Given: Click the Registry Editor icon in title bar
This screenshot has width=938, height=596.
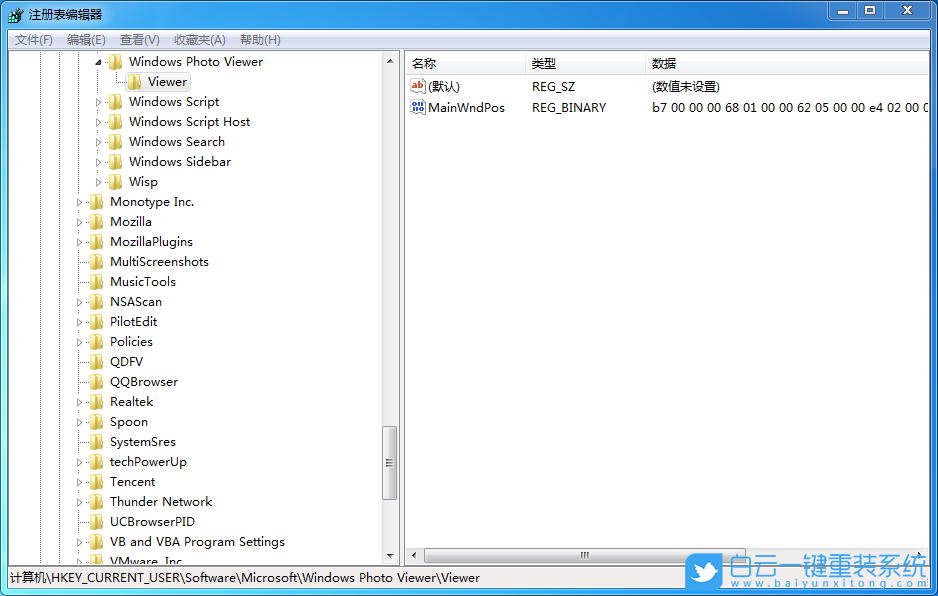Looking at the screenshot, I should click(x=15, y=13).
